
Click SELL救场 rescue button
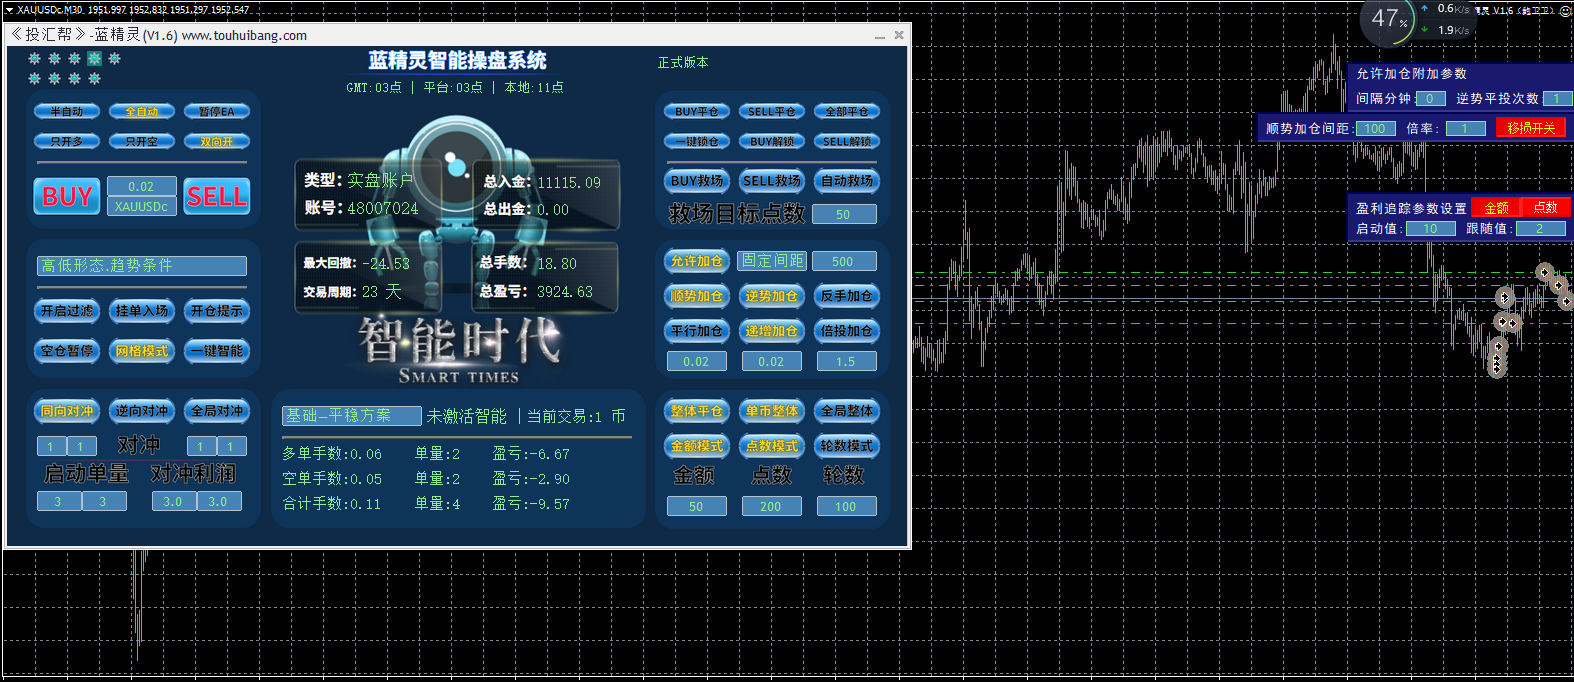coord(772,181)
